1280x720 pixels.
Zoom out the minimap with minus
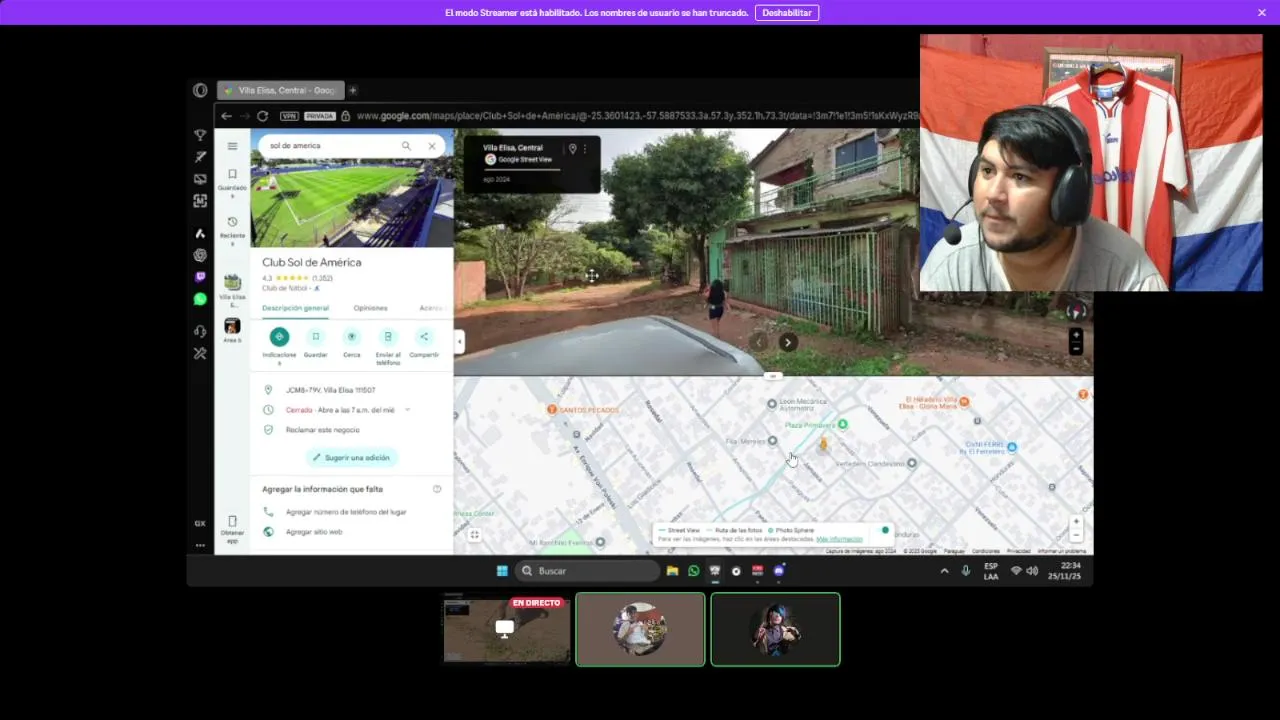tap(1076, 535)
